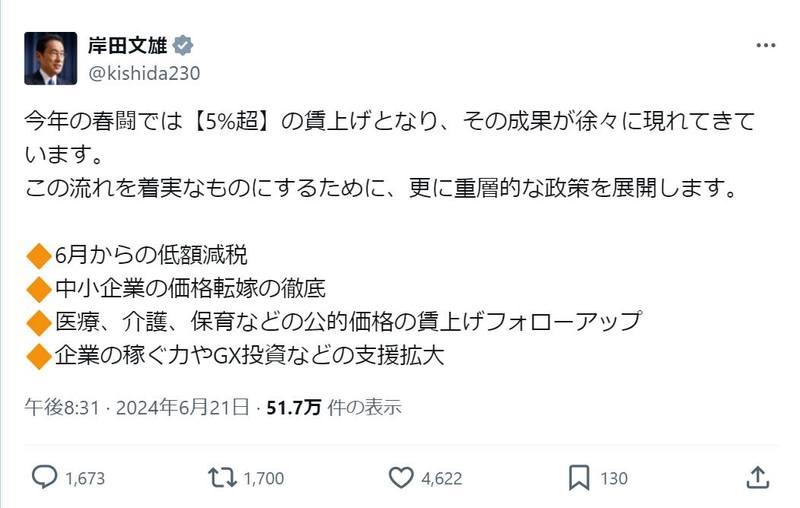Like the post with the heart icon
This screenshot has height=508, width=800.
(400, 477)
